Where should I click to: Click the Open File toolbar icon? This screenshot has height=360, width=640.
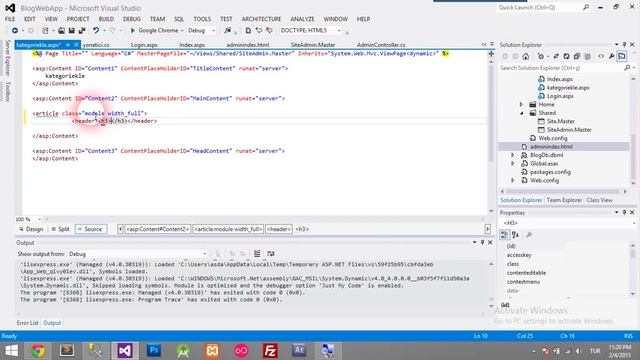61,31
